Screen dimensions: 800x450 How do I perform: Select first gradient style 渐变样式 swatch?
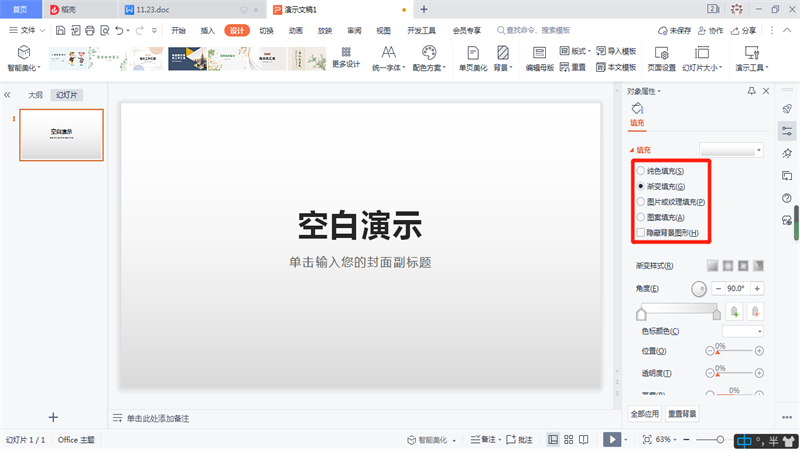click(712, 265)
